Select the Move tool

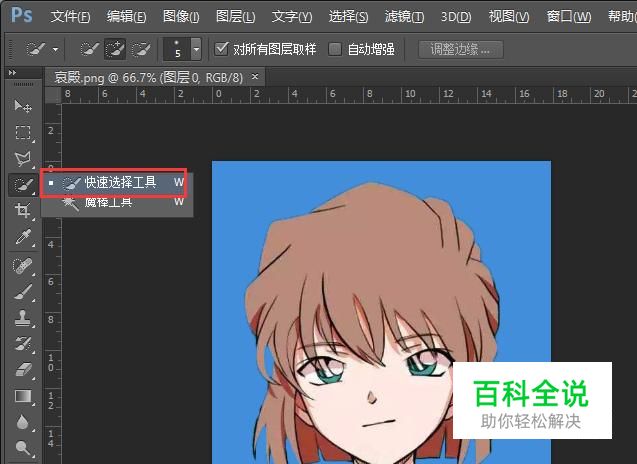pos(23,106)
